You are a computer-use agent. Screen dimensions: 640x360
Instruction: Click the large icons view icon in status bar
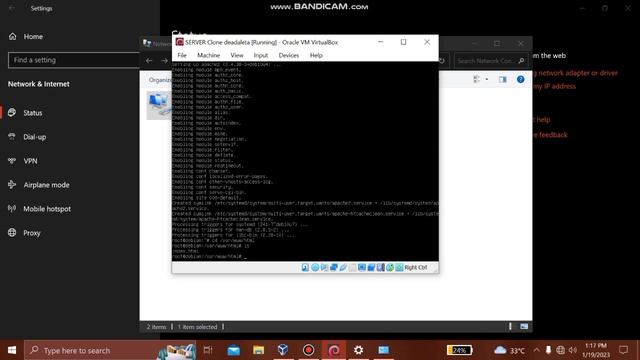click(x=524, y=326)
